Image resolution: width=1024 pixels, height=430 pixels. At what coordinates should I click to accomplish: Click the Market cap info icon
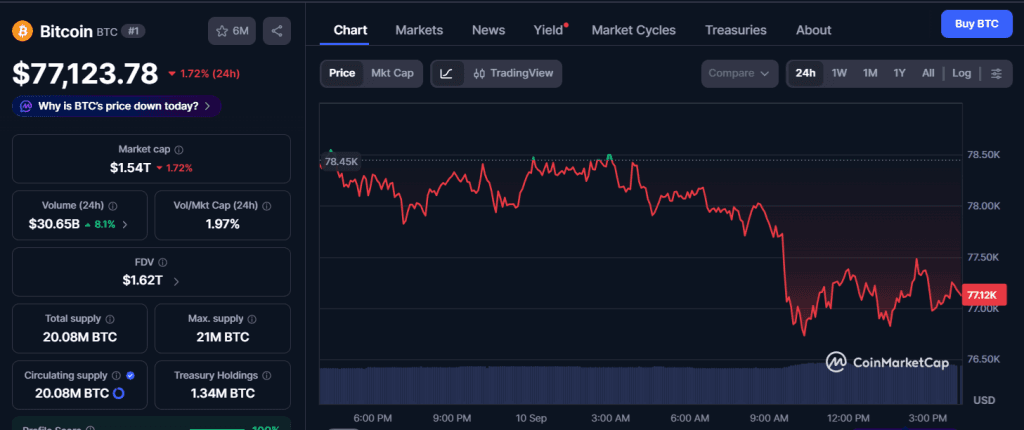coord(179,150)
